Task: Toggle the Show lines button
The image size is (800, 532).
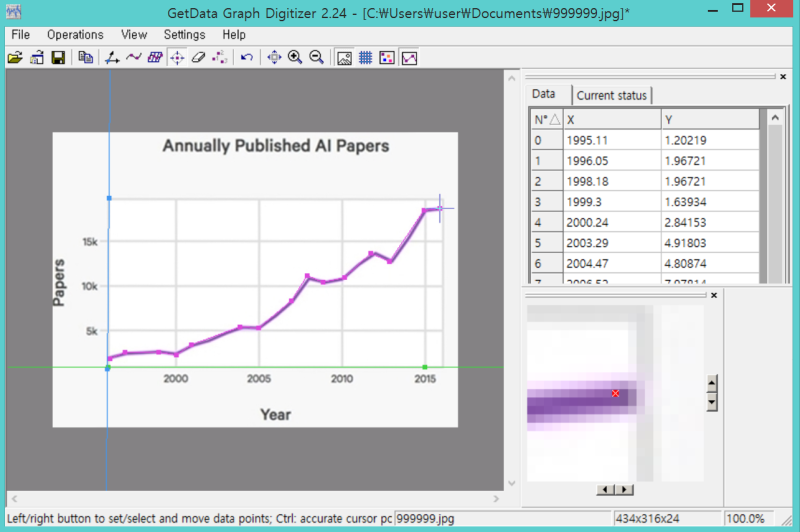Action: [x=409, y=58]
